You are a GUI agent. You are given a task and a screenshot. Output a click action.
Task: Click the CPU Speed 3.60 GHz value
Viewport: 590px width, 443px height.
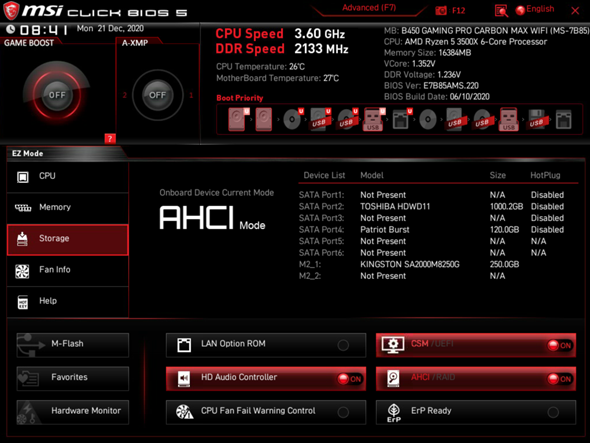tap(319, 34)
